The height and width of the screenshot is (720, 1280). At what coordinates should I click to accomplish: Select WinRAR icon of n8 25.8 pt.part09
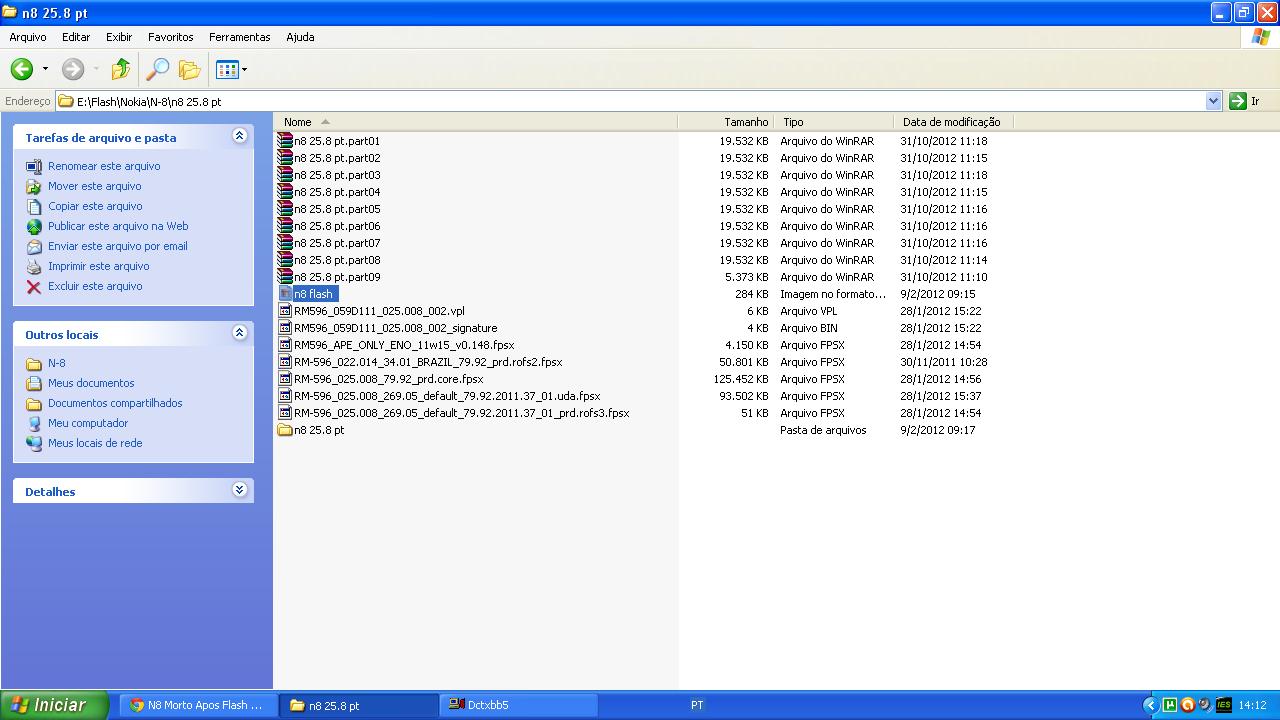click(x=285, y=277)
